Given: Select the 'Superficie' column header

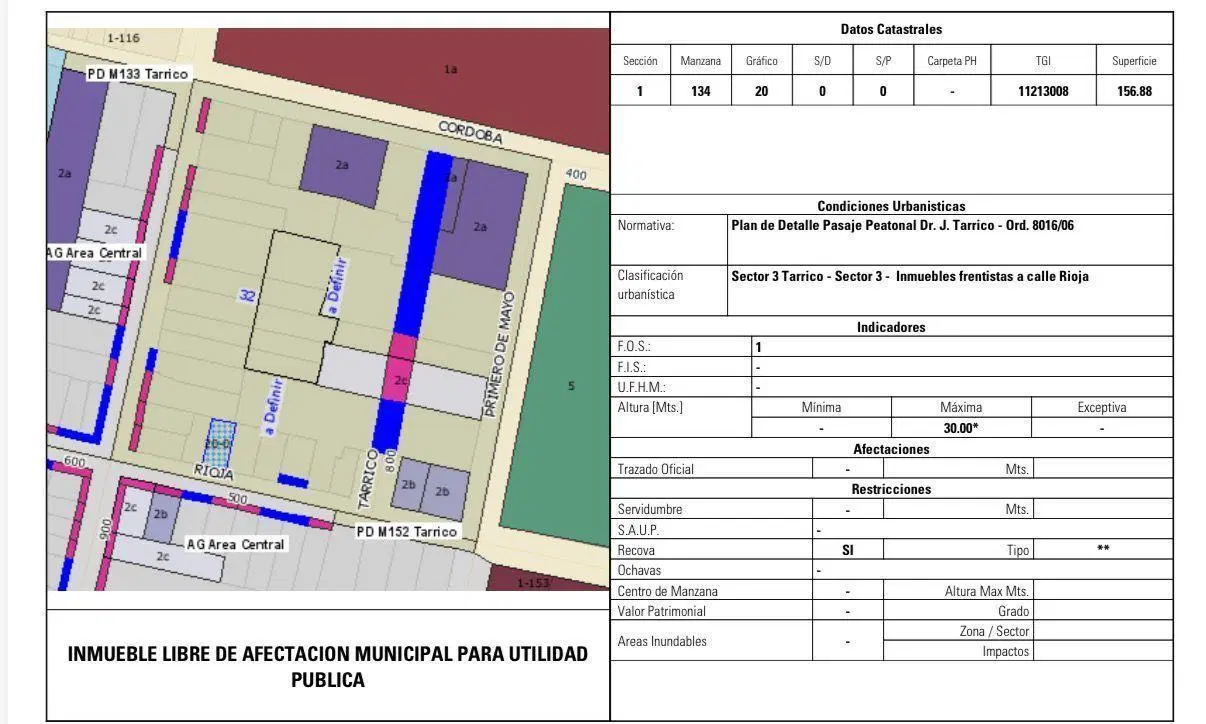Looking at the screenshot, I should click(x=1134, y=61).
